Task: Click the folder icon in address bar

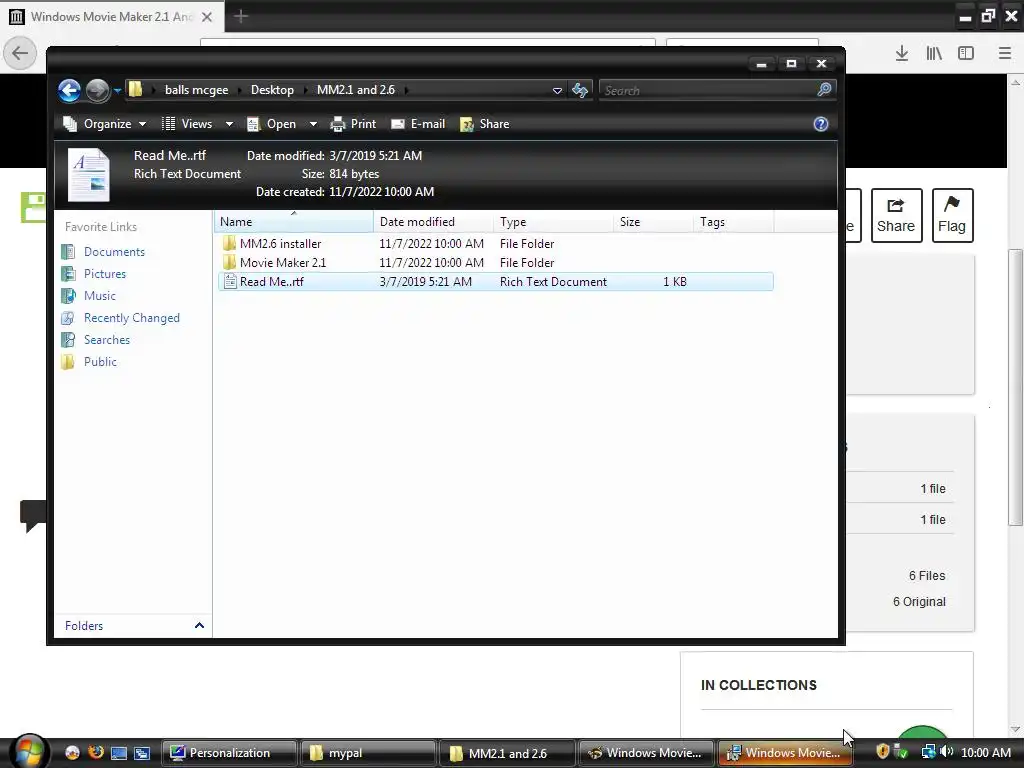Action: tap(135, 89)
